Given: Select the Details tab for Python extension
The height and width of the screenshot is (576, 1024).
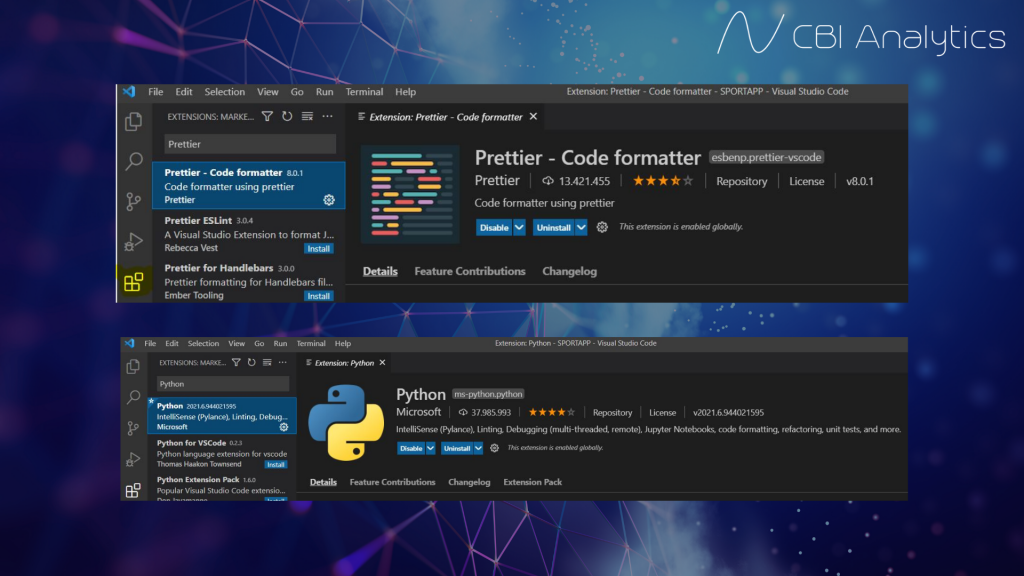Looking at the screenshot, I should point(323,482).
